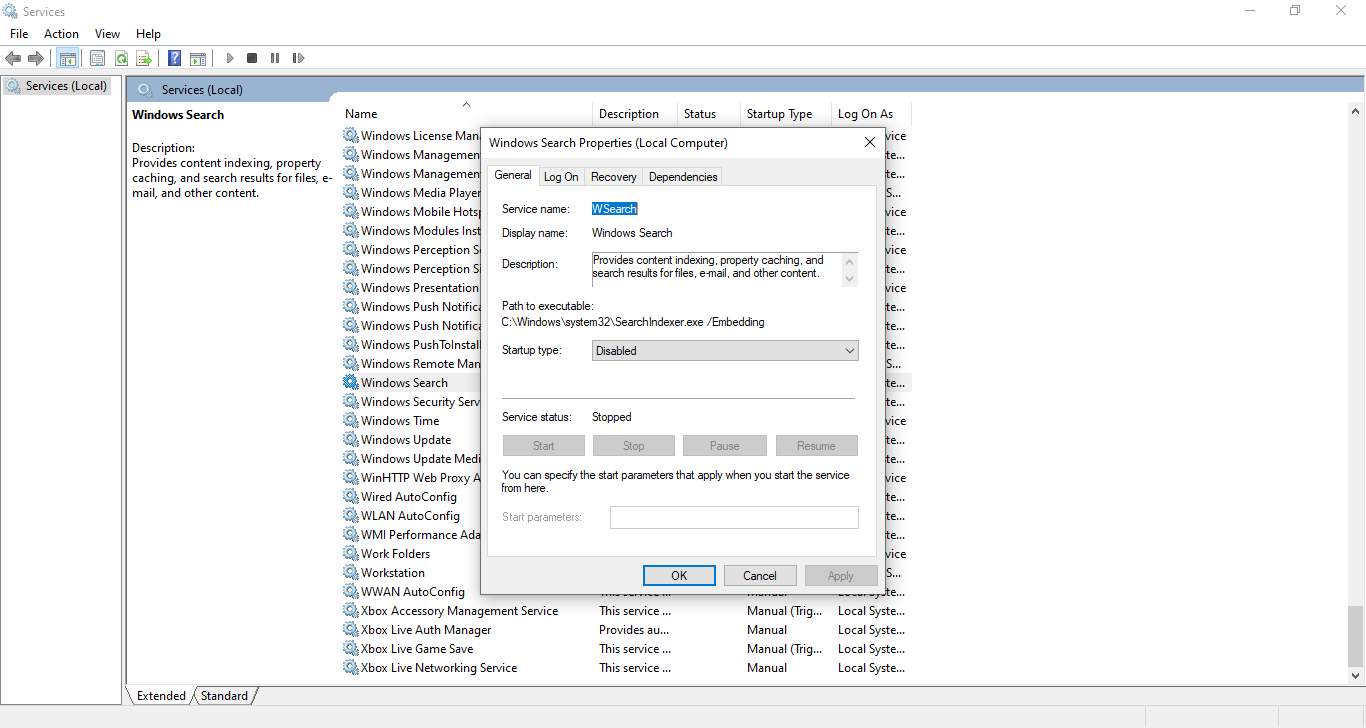Open the File menu

(x=19, y=34)
